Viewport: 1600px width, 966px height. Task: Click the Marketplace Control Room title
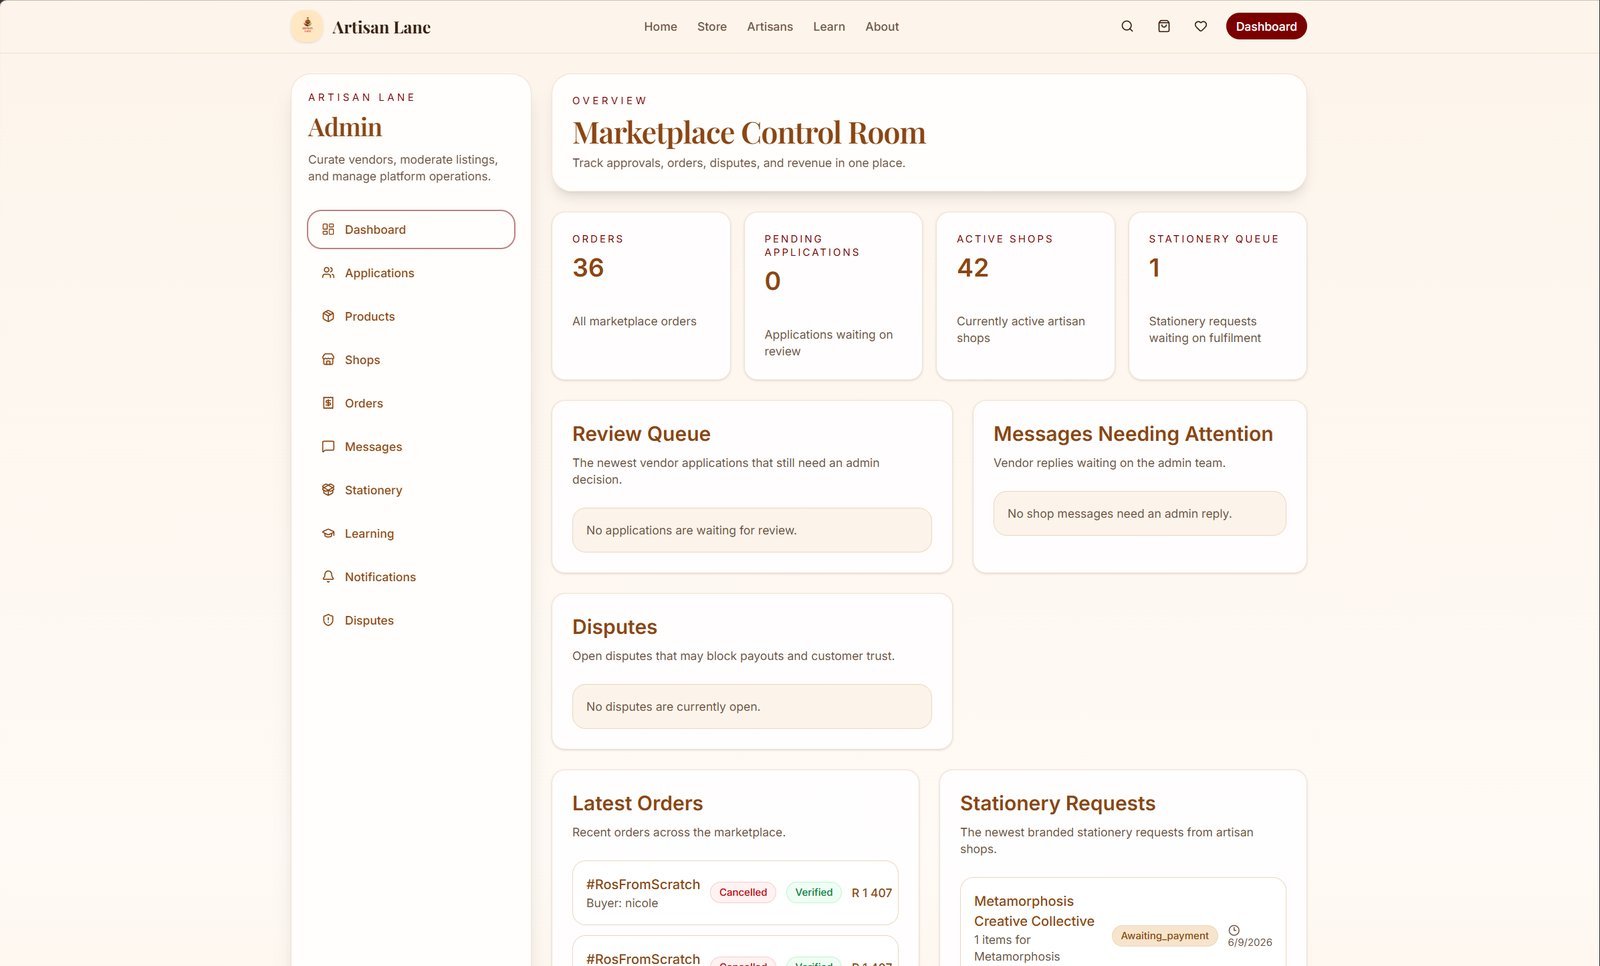coord(749,132)
